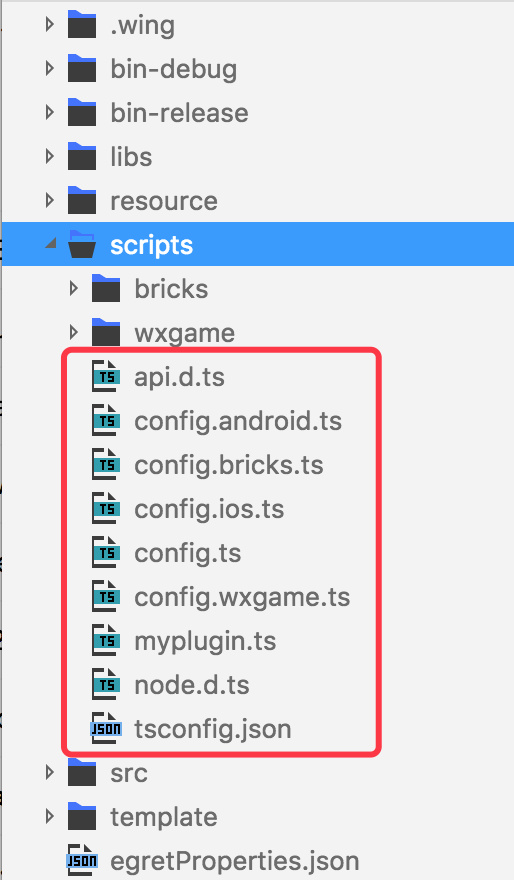
Task: Click the folder icon beside bin-release
Action: tap(82, 112)
